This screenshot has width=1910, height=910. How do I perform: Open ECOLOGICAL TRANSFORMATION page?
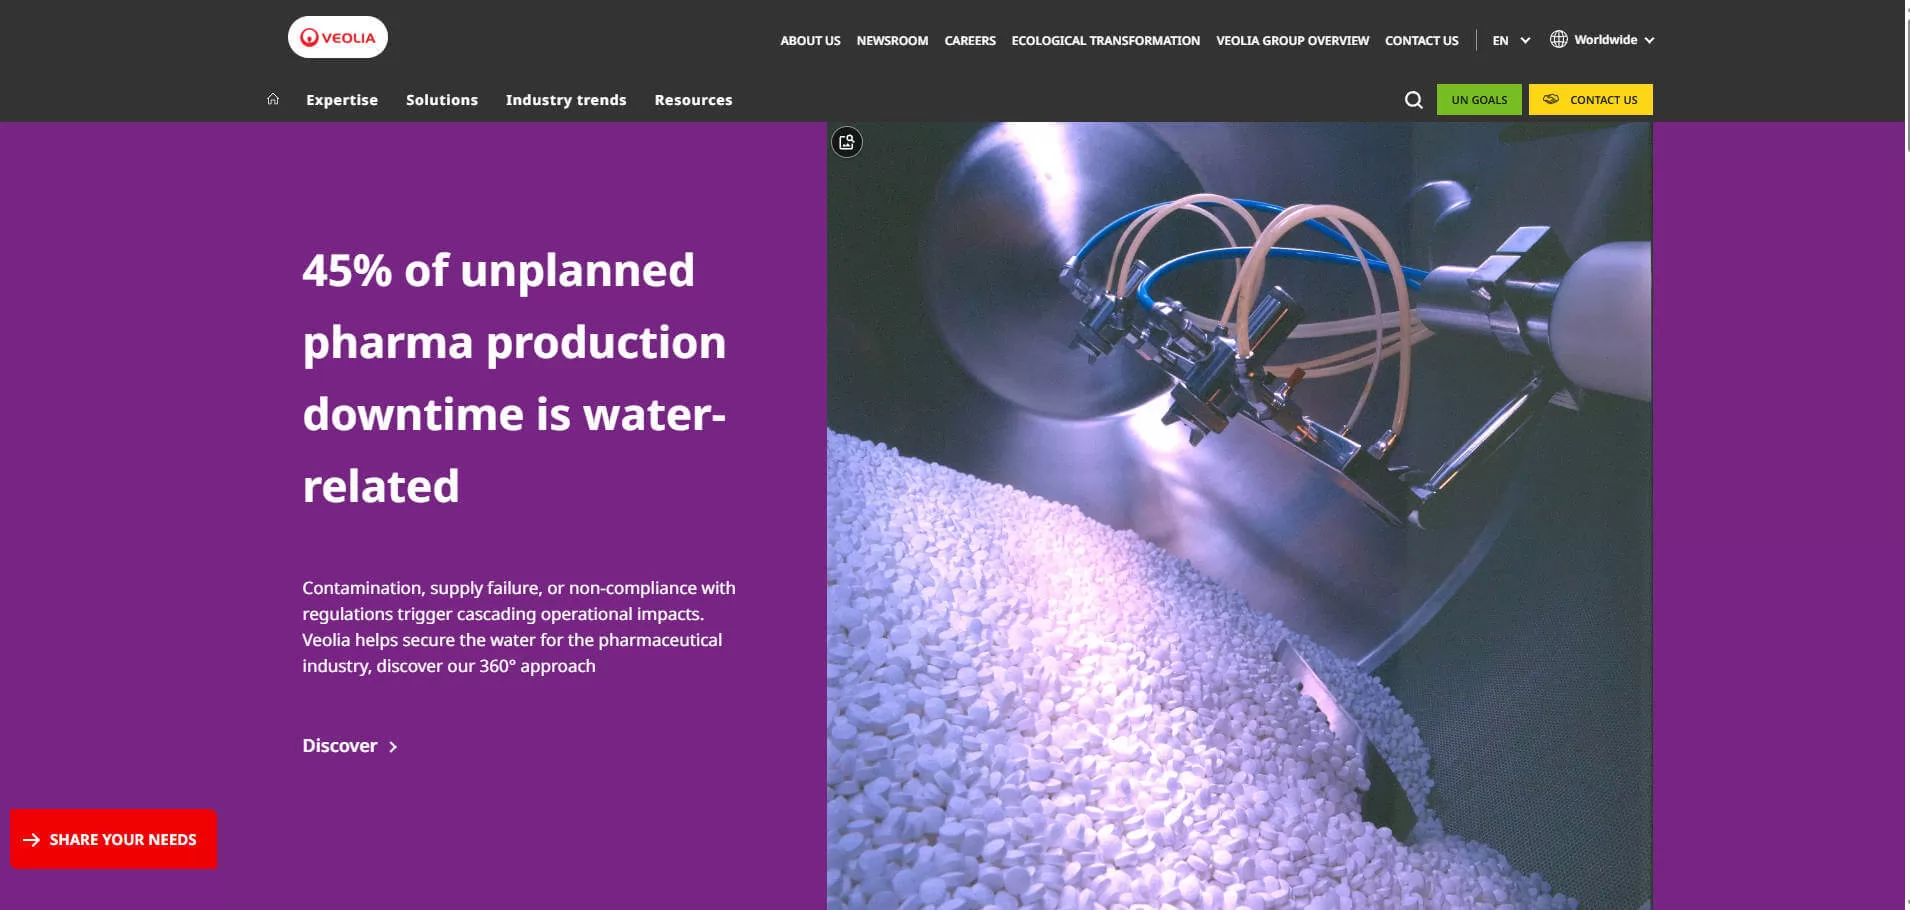coord(1105,40)
